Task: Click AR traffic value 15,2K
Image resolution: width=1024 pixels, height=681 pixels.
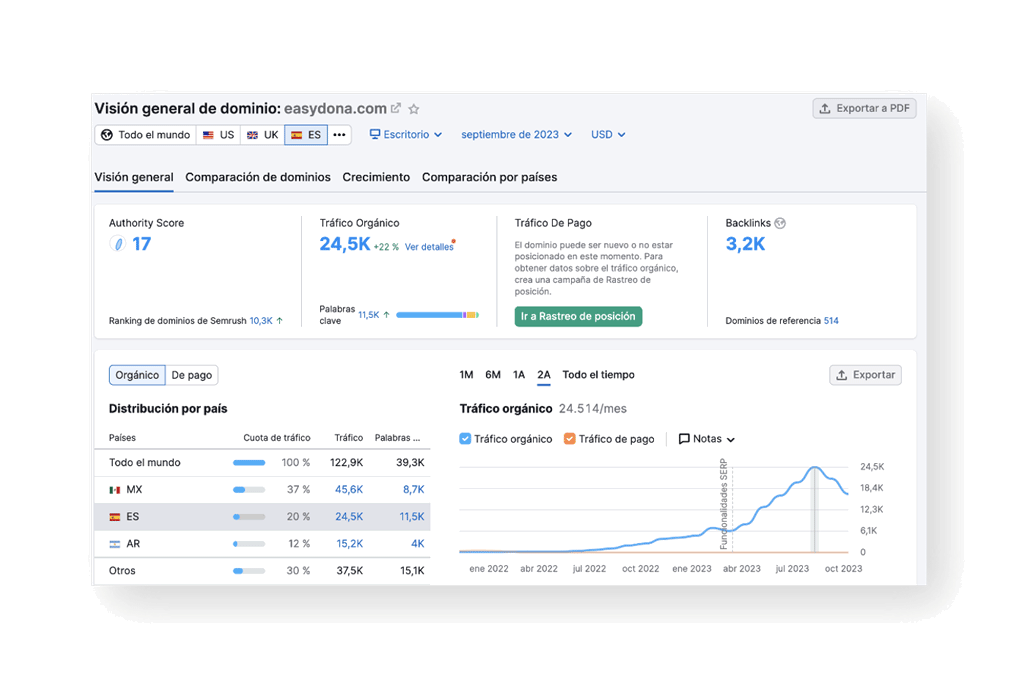Action: [349, 544]
